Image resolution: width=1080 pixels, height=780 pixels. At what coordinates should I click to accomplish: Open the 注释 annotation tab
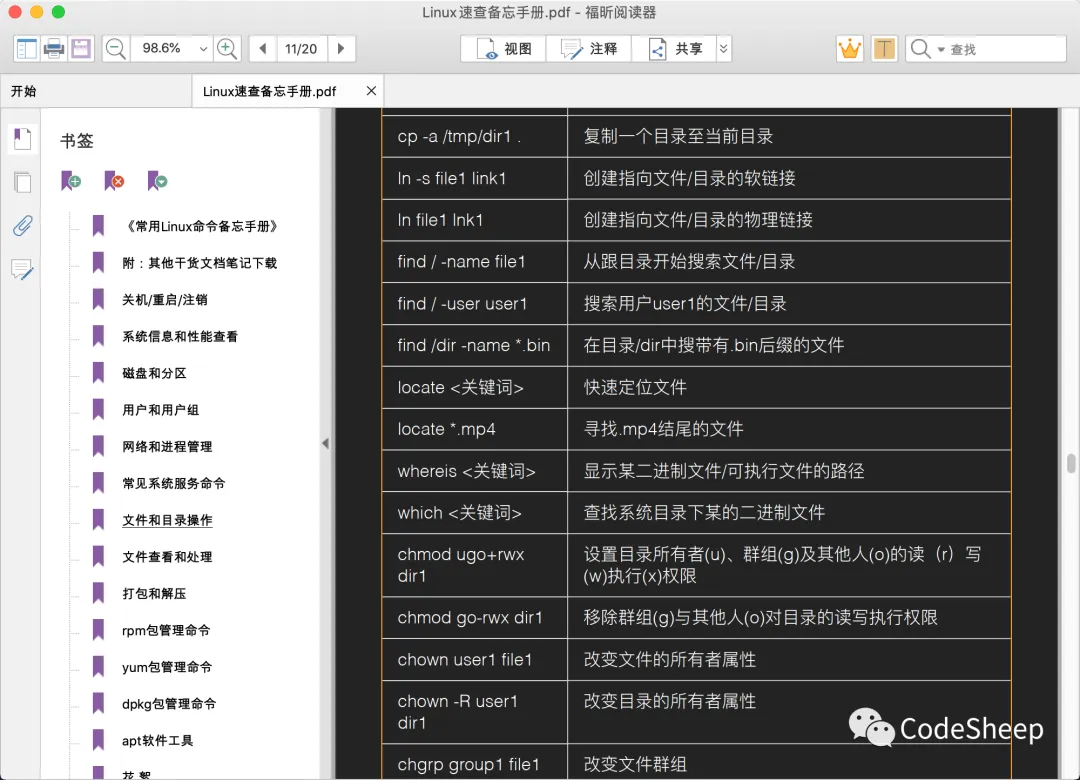pos(589,49)
